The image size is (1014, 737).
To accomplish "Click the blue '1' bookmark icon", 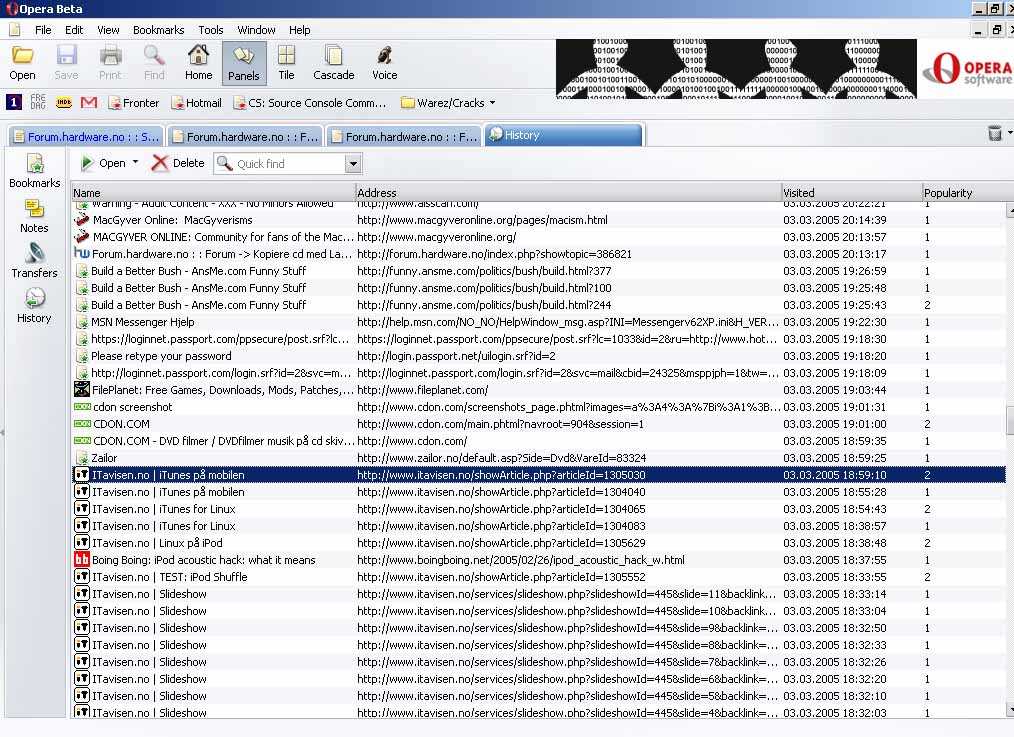I will 14,102.
